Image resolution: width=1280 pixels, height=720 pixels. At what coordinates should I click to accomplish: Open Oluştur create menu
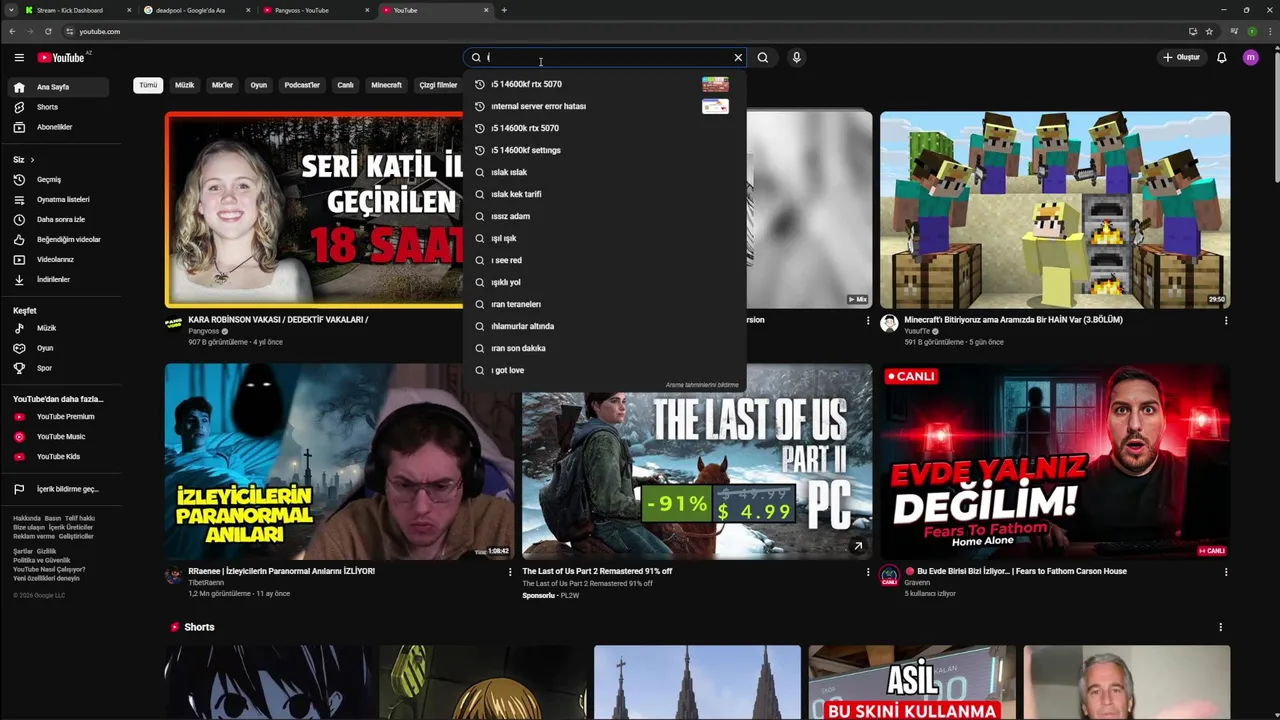coord(1181,57)
